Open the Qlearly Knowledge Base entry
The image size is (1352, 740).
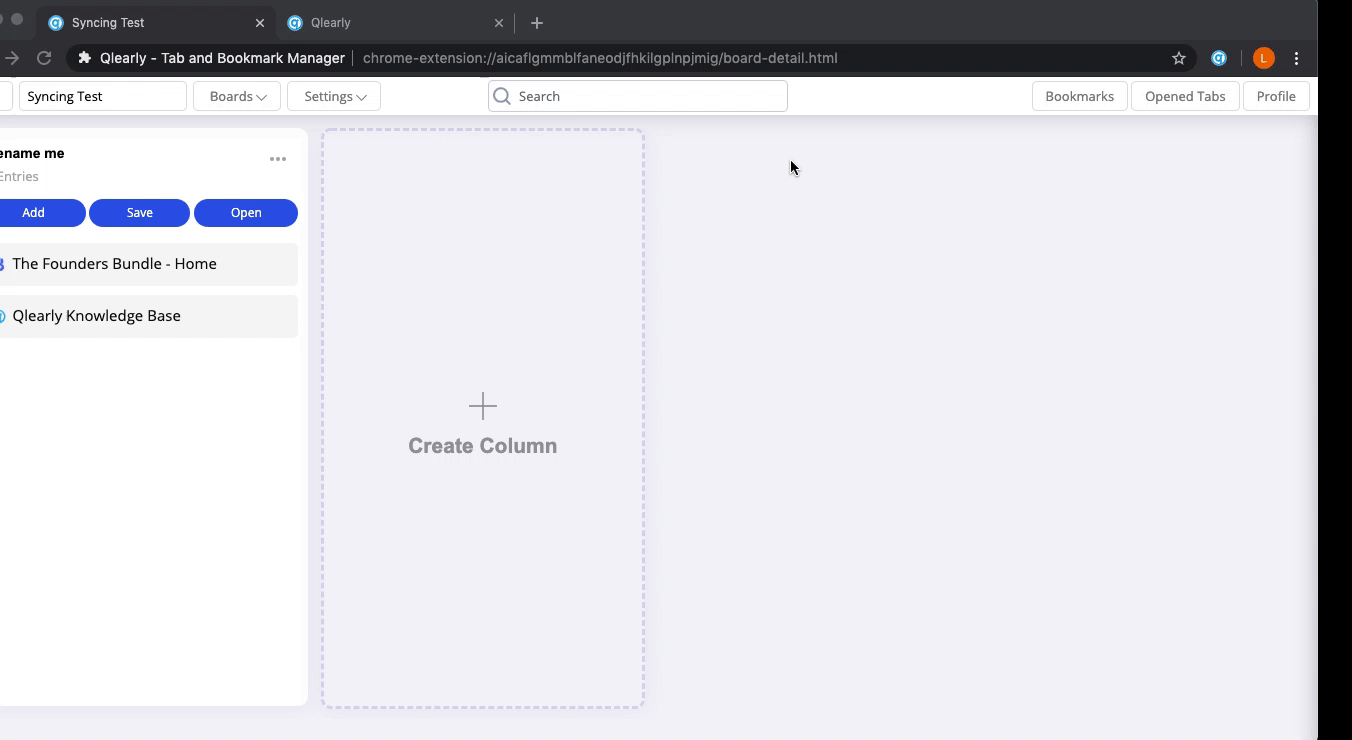tap(147, 316)
